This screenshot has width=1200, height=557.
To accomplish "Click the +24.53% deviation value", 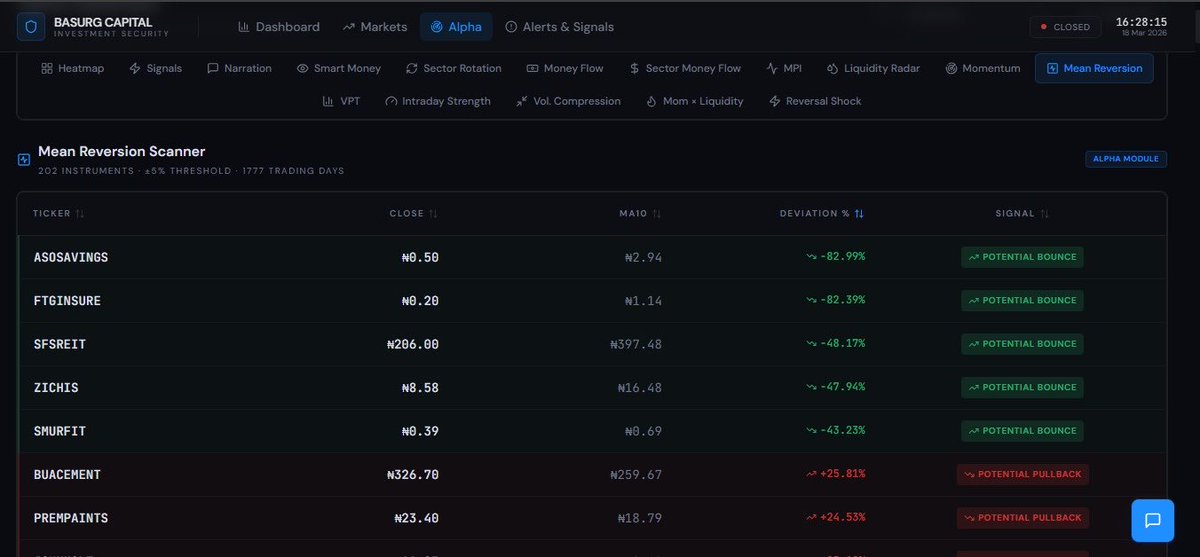I will (836, 518).
